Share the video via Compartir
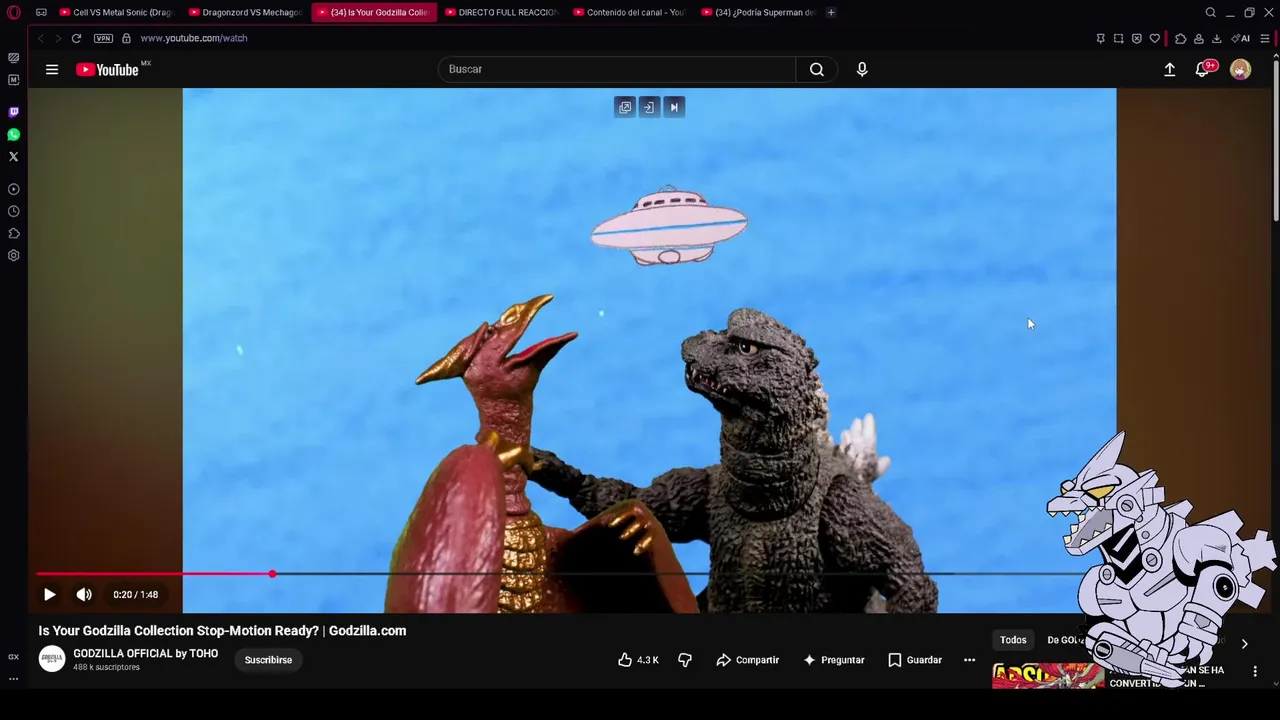 (747, 660)
